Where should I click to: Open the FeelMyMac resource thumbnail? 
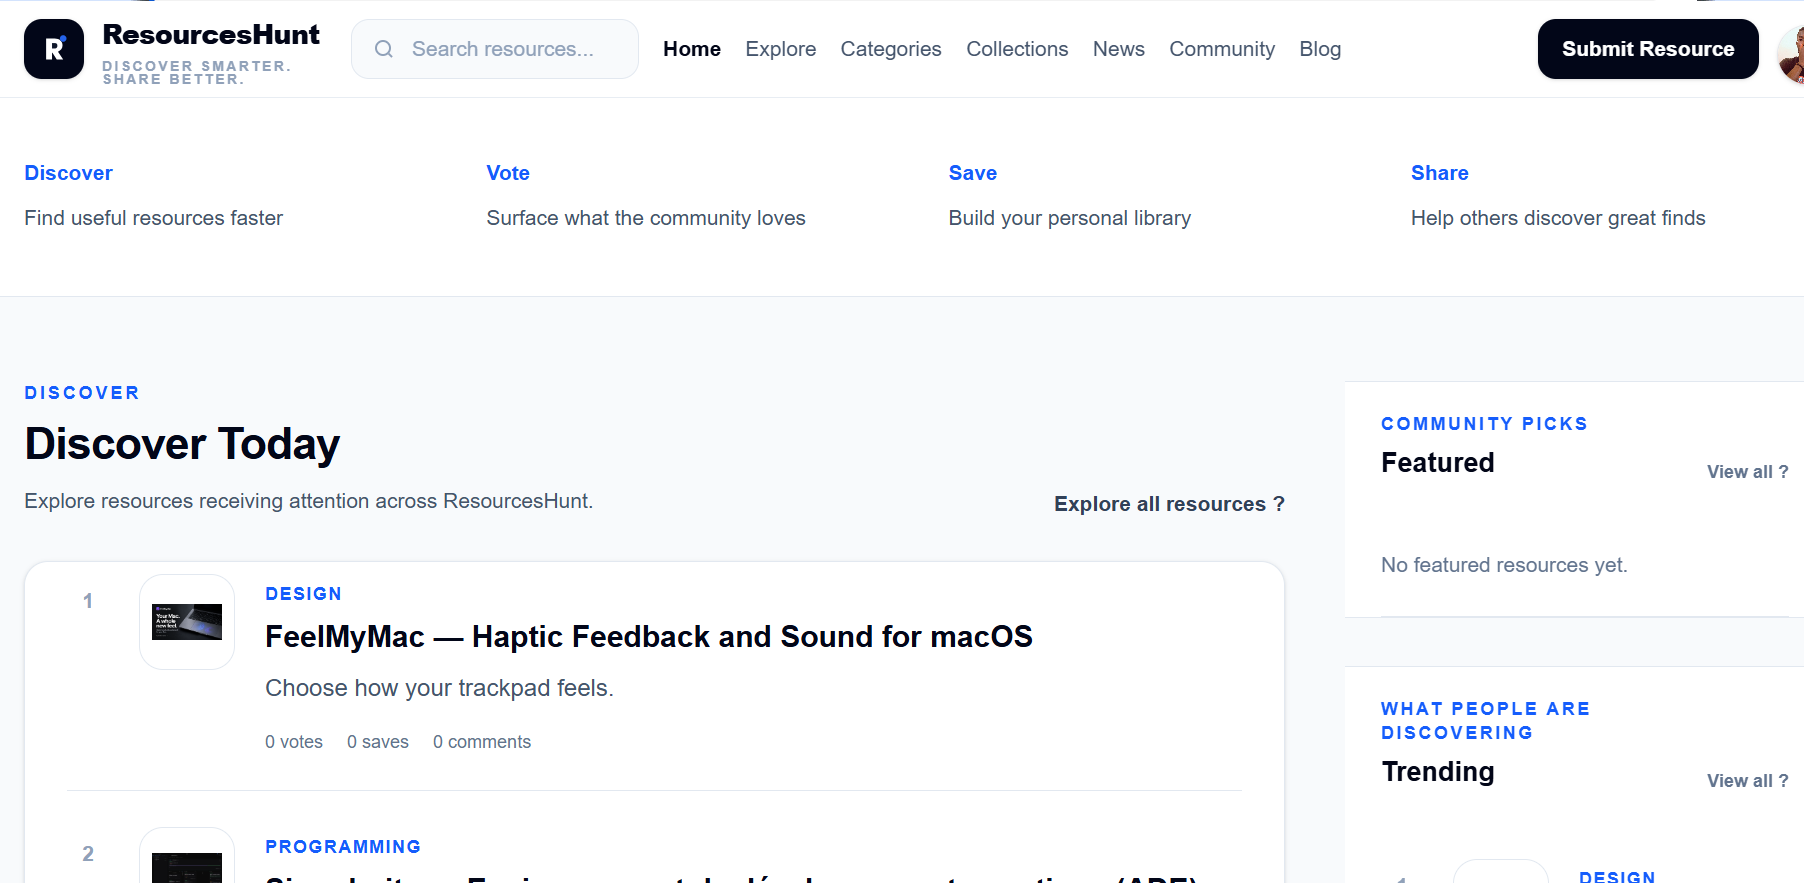pos(187,622)
